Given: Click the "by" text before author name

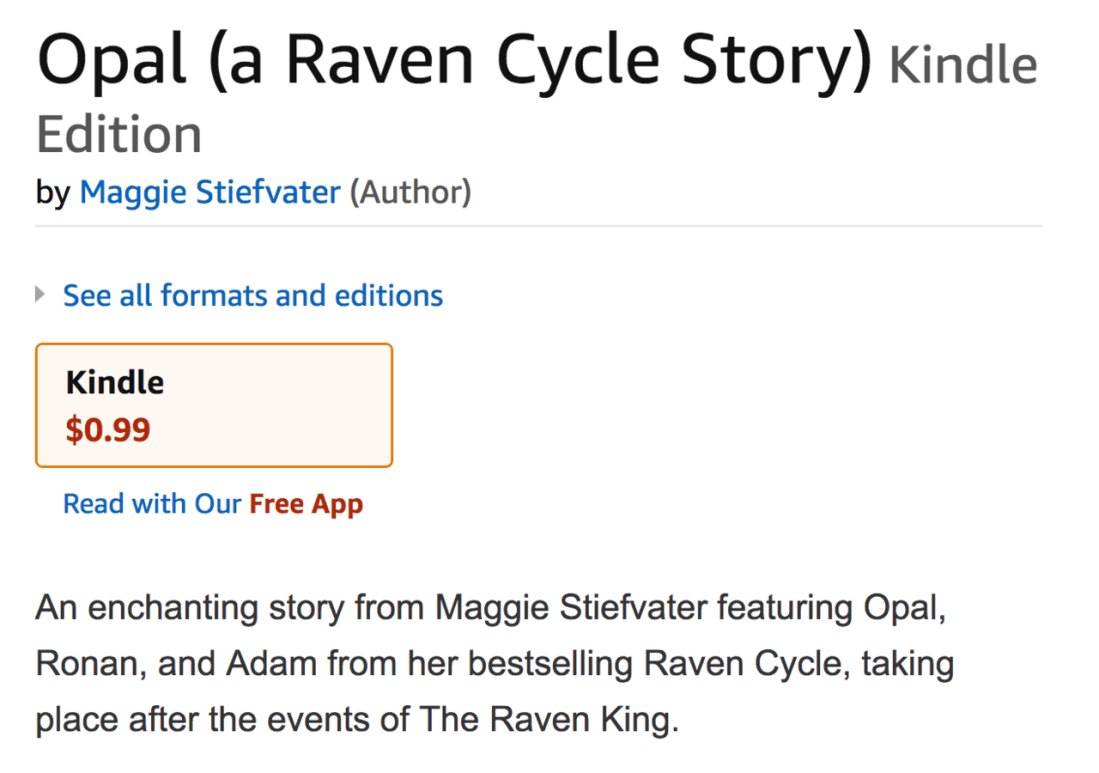Looking at the screenshot, I should (x=53, y=191).
